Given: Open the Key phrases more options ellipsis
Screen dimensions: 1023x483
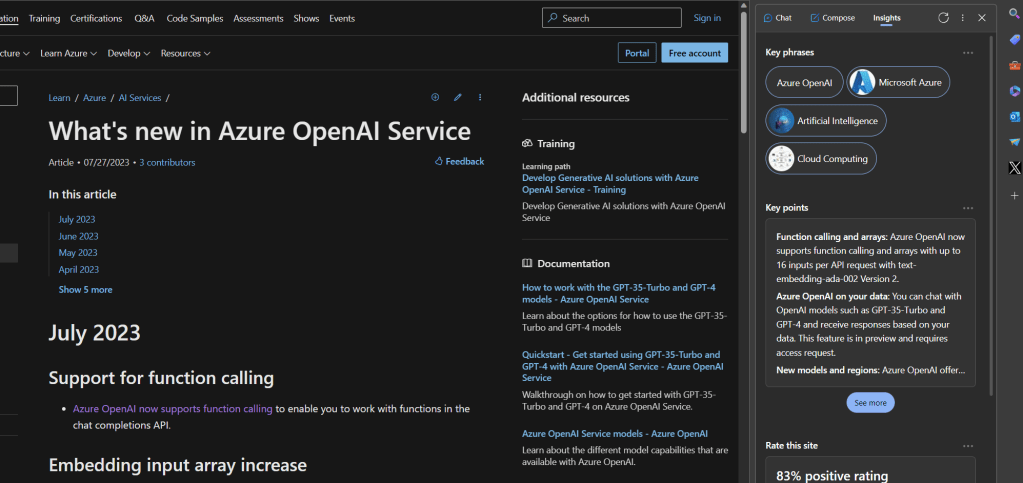Looking at the screenshot, I should (967, 52).
